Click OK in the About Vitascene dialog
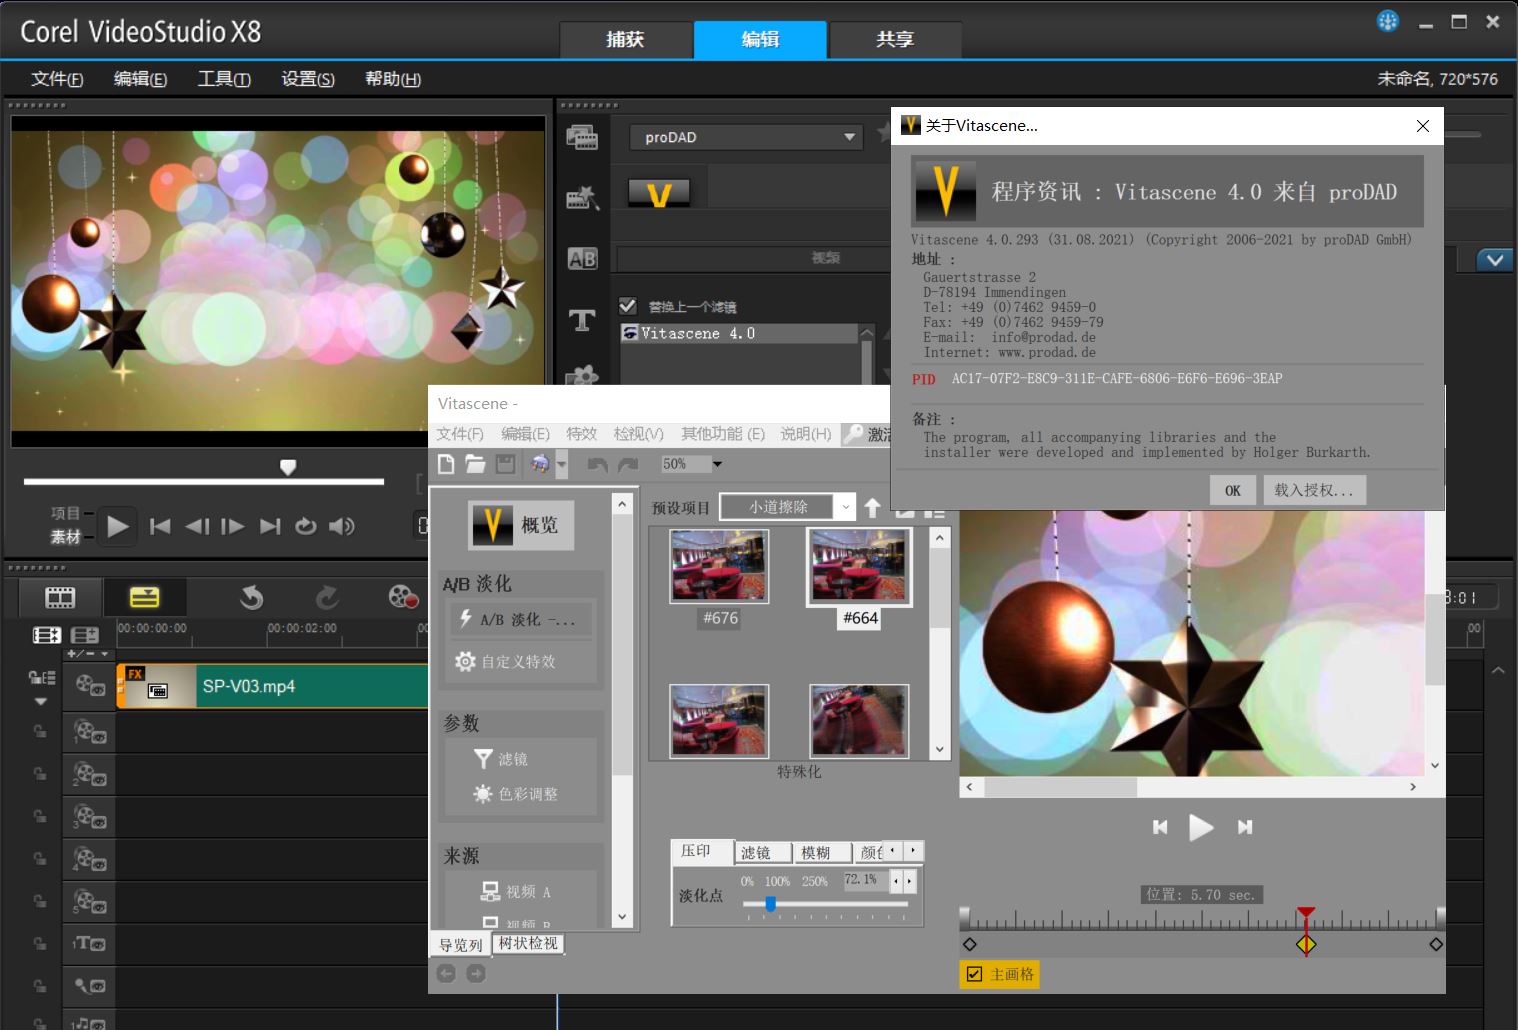This screenshot has height=1030, width=1518. click(1232, 490)
